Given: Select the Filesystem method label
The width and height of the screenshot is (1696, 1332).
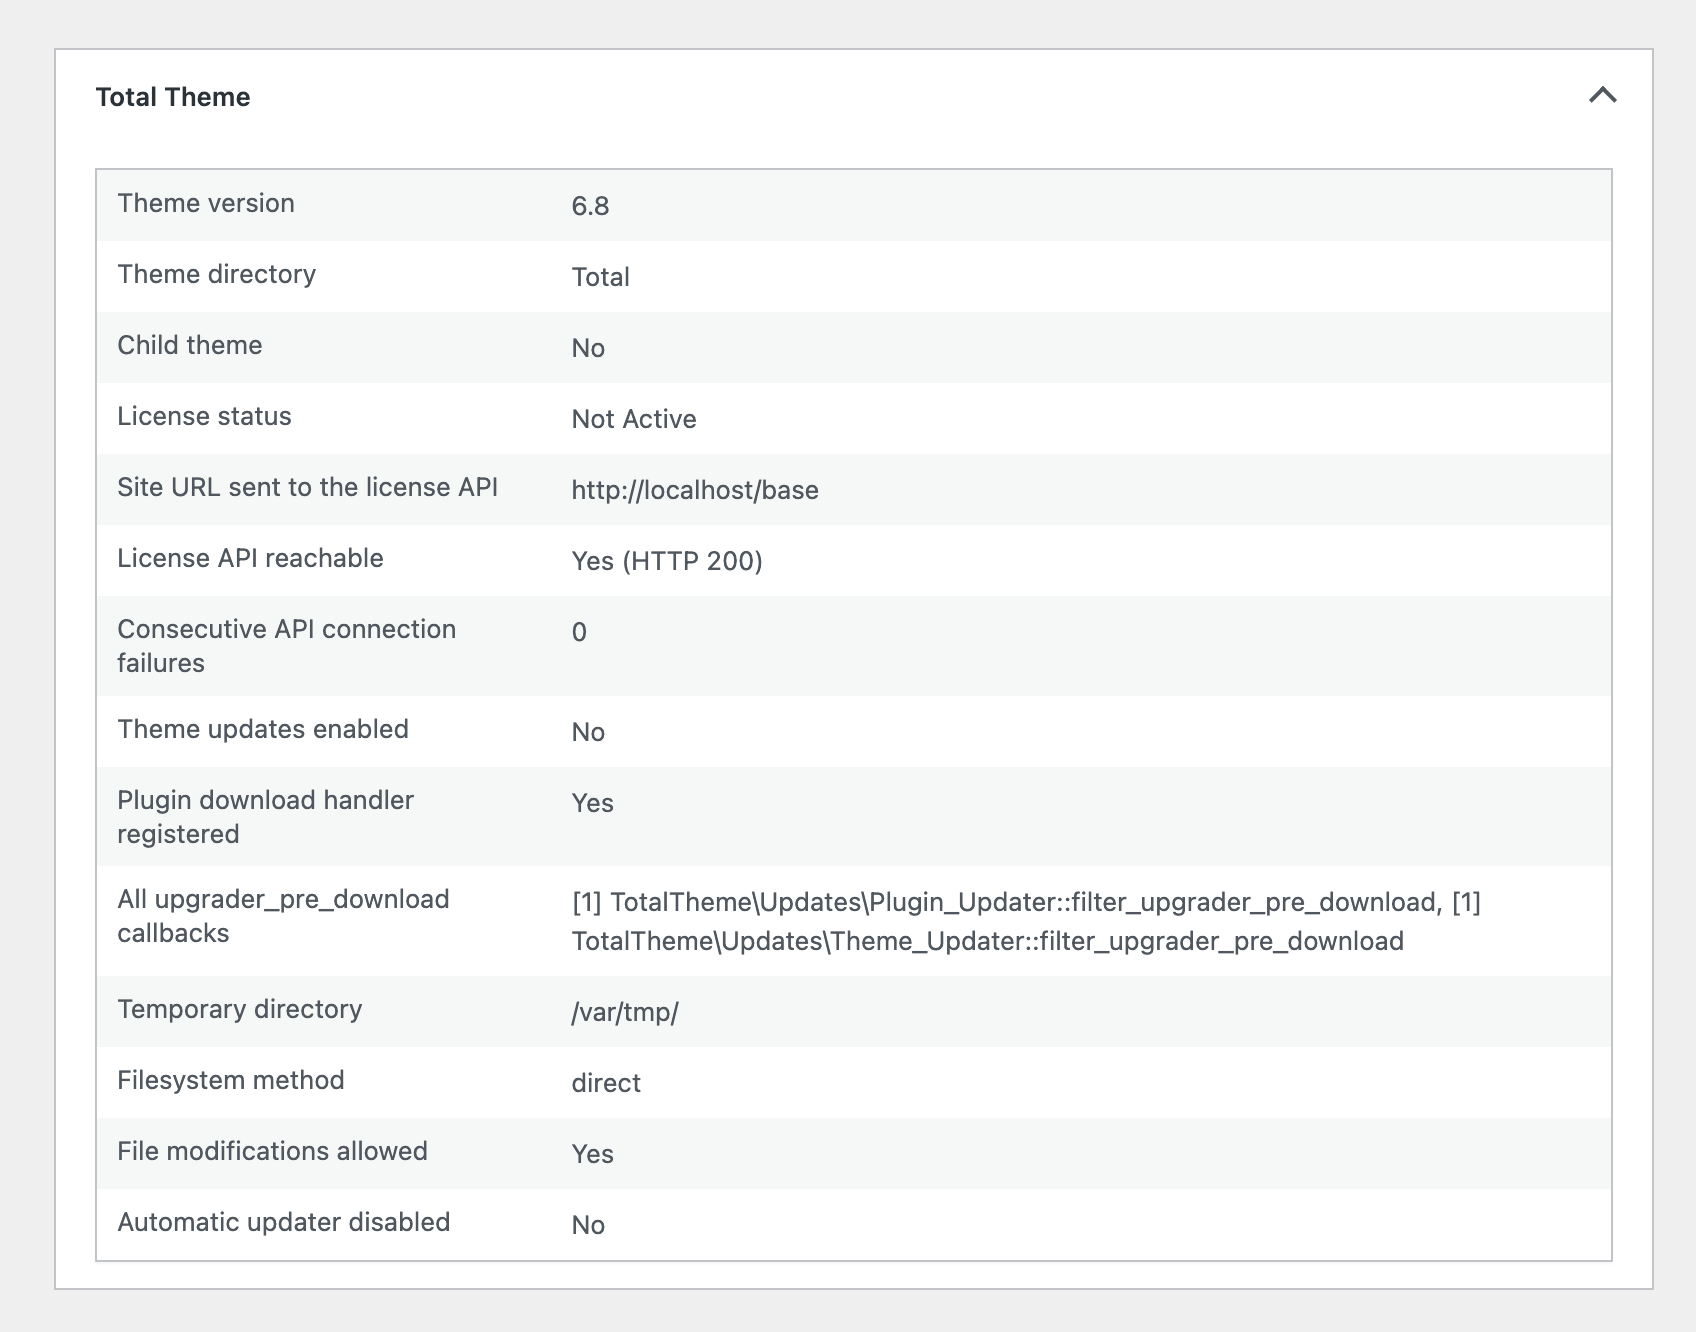Looking at the screenshot, I should [231, 1080].
